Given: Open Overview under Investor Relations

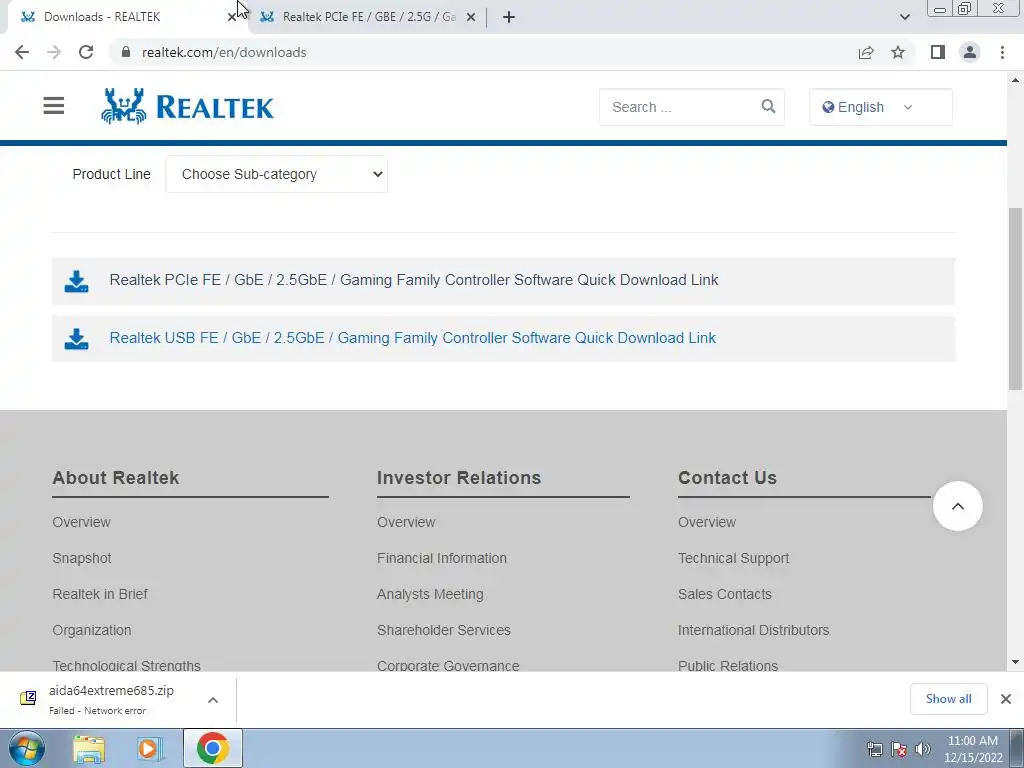Looking at the screenshot, I should tap(406, 522).
